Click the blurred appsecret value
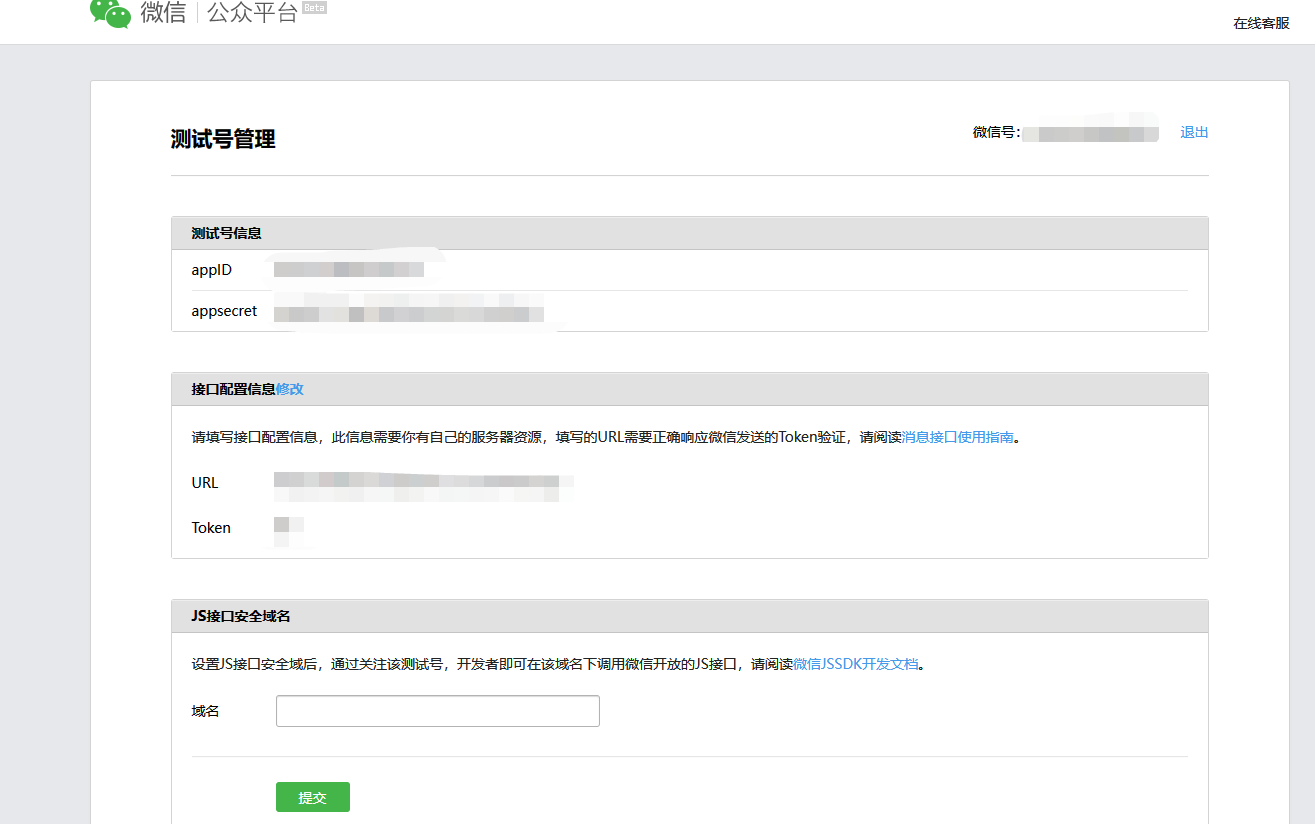This screenshot has width=1315, height=824. [x=408, y=312]
